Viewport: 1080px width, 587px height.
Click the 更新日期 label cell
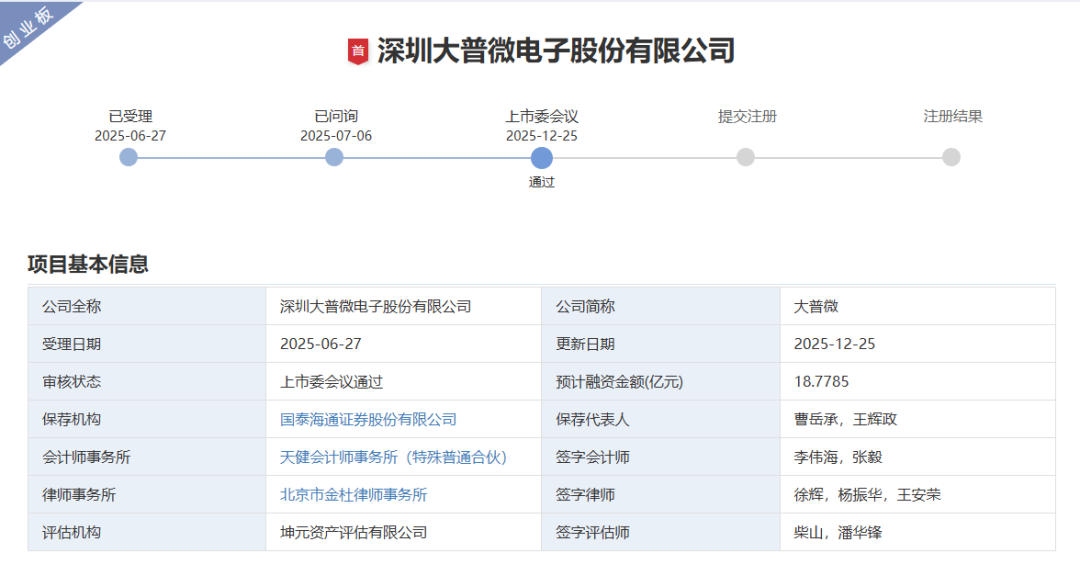tap(661, 344)
